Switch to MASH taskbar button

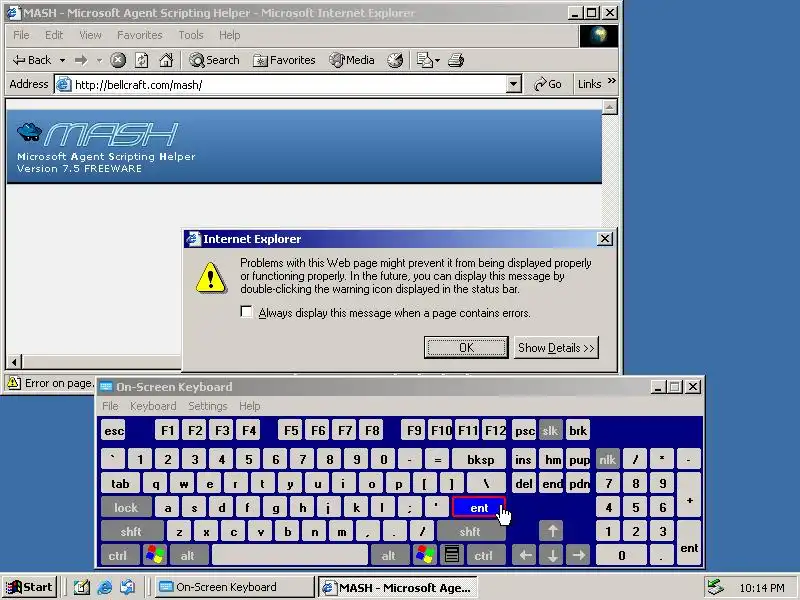point(398,587)
